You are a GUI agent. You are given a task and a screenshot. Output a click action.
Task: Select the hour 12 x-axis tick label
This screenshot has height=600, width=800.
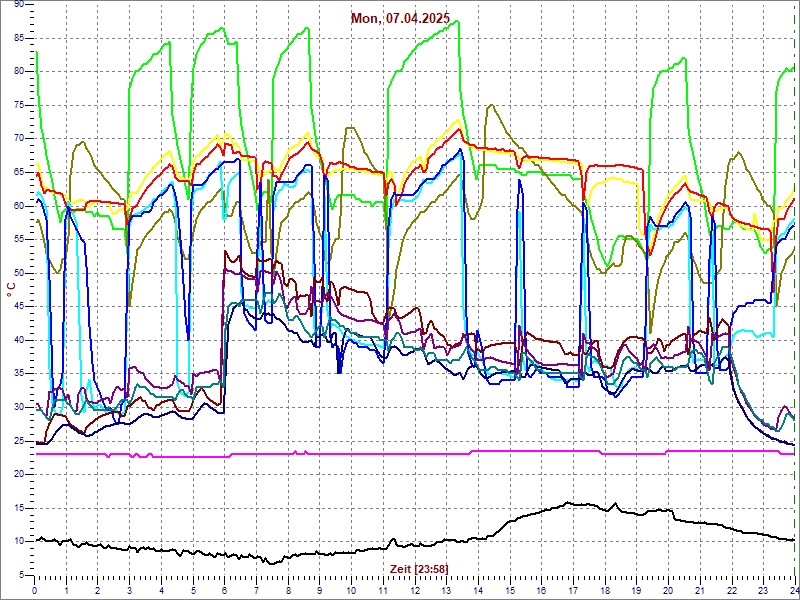point(415,591)
